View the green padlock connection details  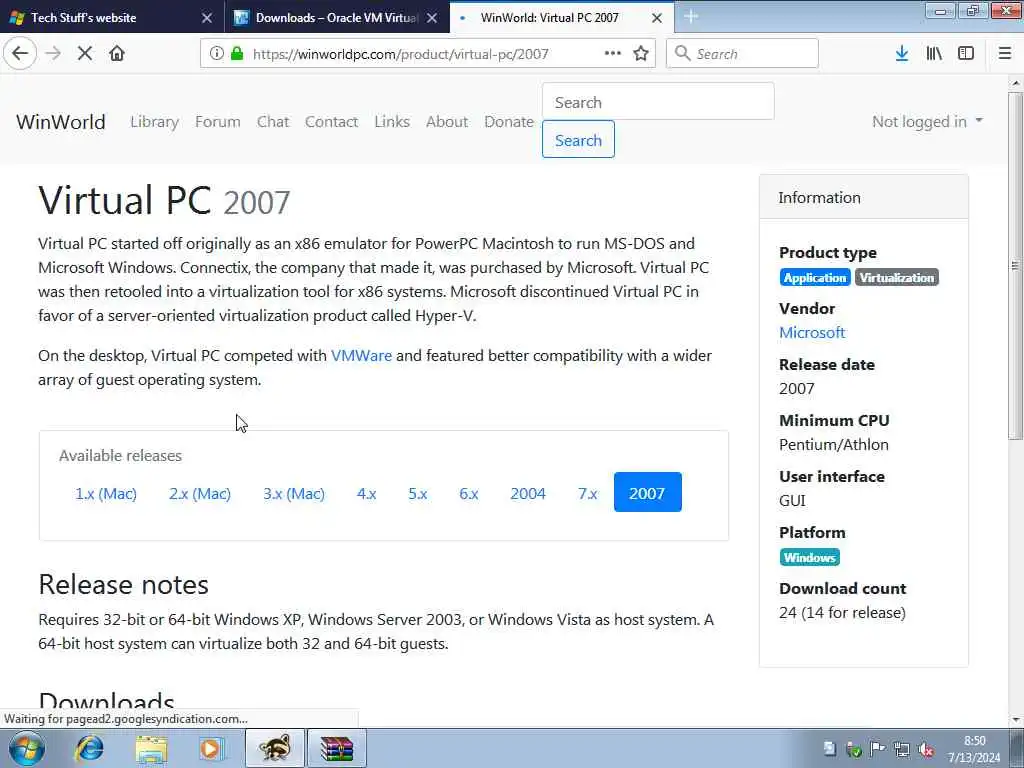(x=237, y=54)
